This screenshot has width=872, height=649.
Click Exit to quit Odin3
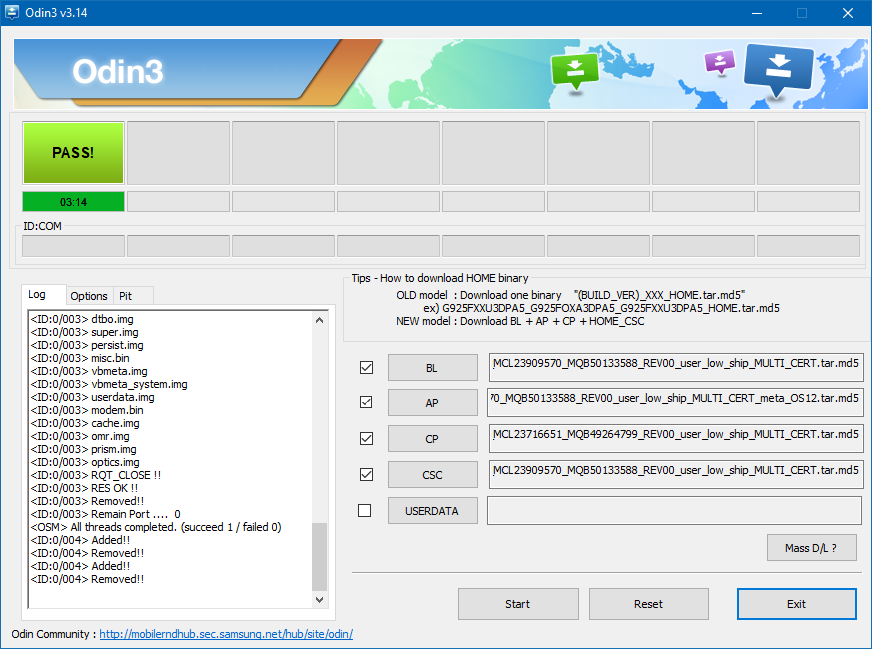click(796, 604)
